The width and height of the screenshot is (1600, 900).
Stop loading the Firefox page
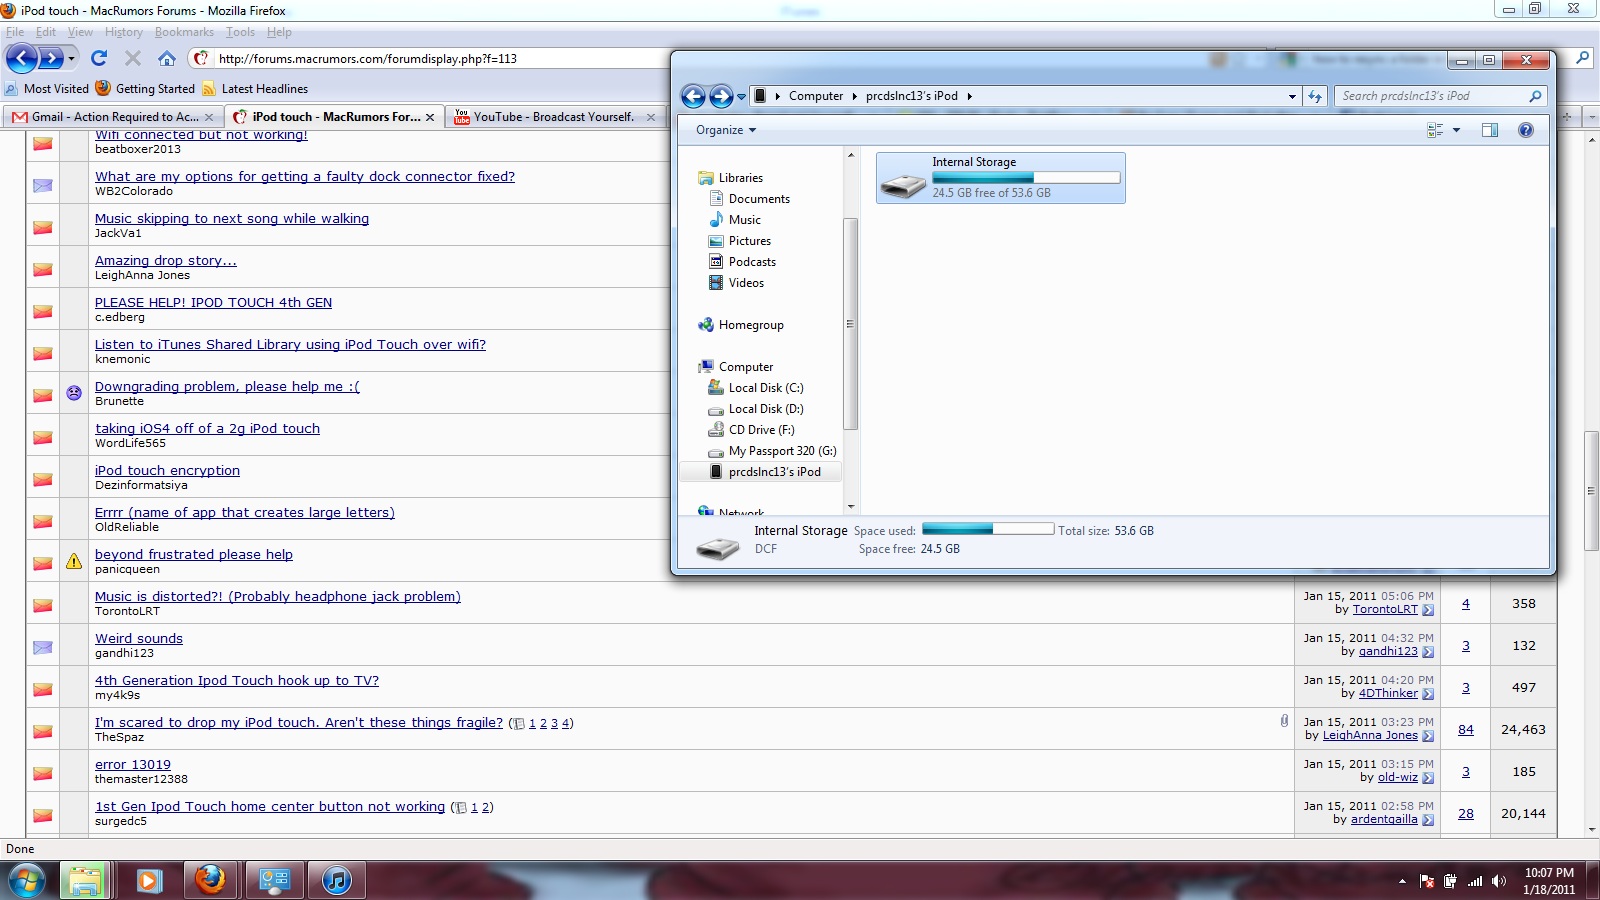133,58
